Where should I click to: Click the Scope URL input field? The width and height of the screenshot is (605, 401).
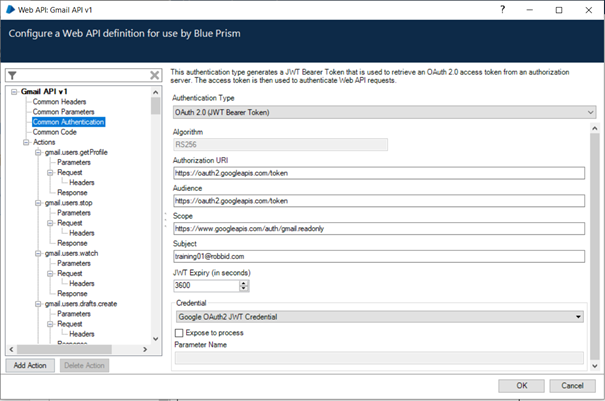[x=377, y=229]
